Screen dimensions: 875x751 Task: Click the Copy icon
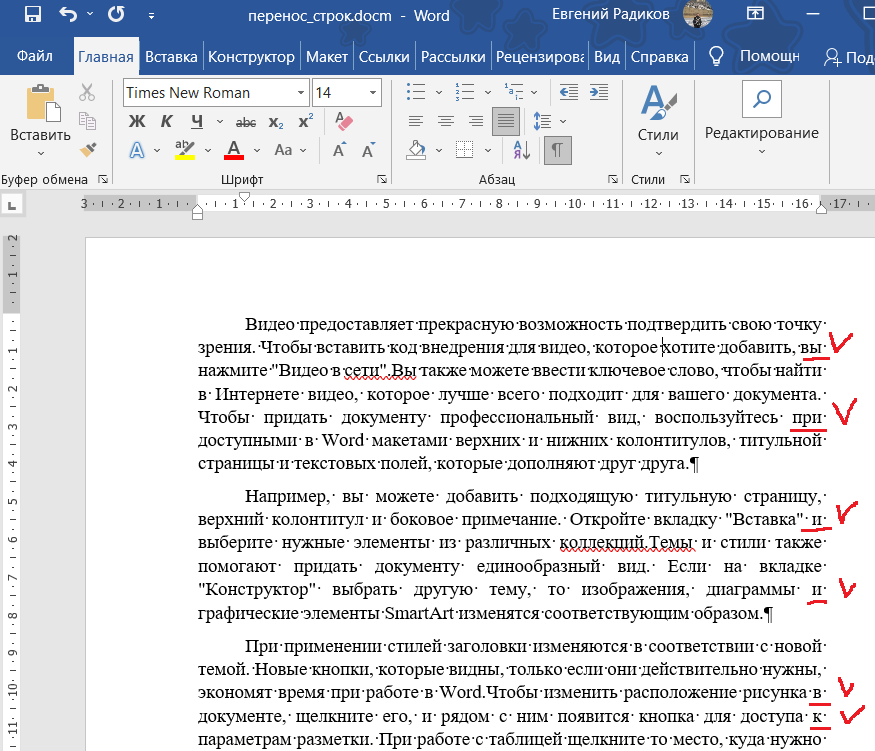coord(87,121)
